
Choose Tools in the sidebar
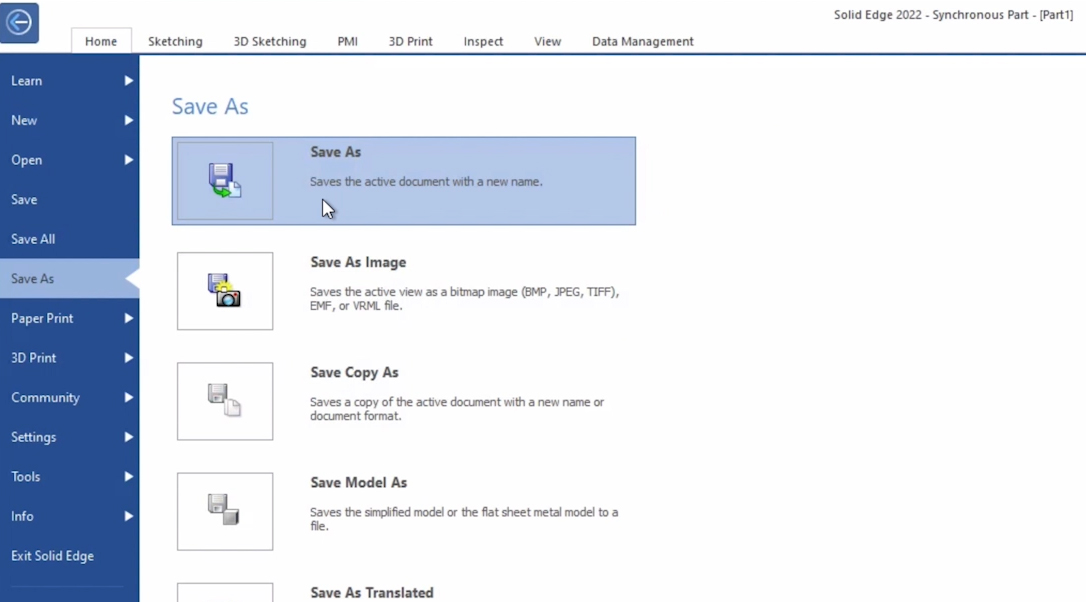(x=69, y=477)
